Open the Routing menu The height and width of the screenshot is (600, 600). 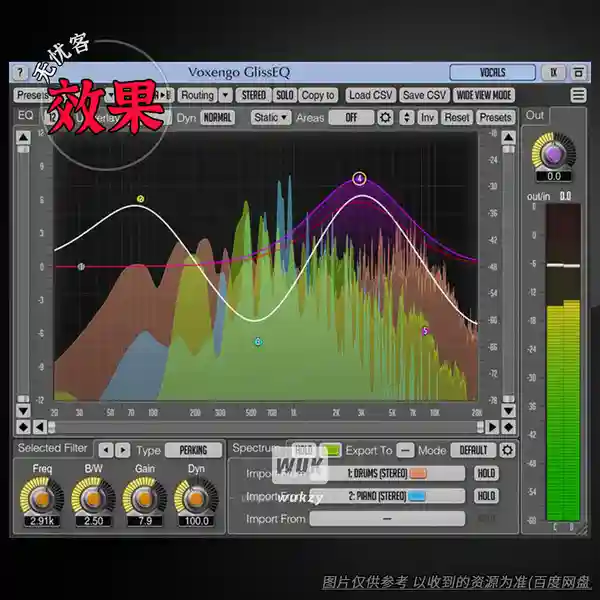click(197, 95)
